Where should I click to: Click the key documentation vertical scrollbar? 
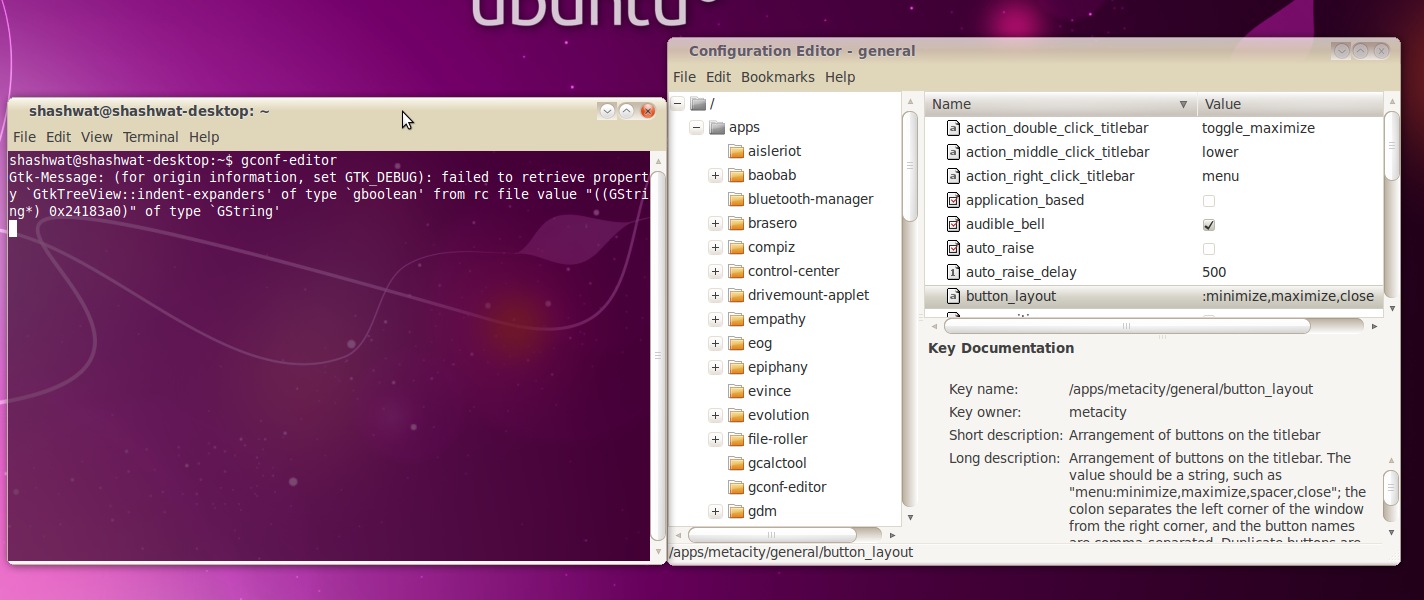pyautogui.click(x=1390, y=489)
